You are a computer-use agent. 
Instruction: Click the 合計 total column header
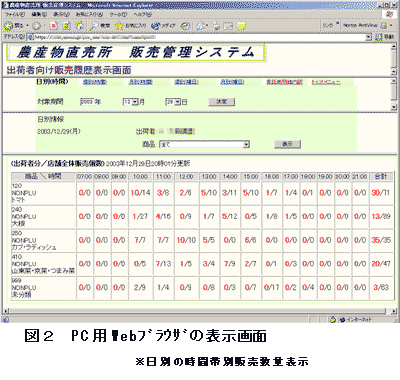[381, 176]
